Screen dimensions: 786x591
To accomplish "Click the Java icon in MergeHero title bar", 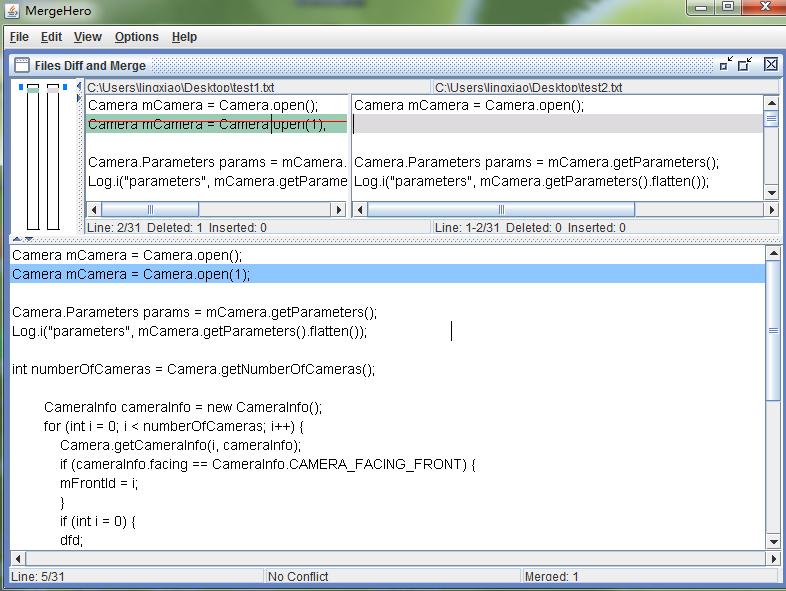I will (x=13, y=10).
